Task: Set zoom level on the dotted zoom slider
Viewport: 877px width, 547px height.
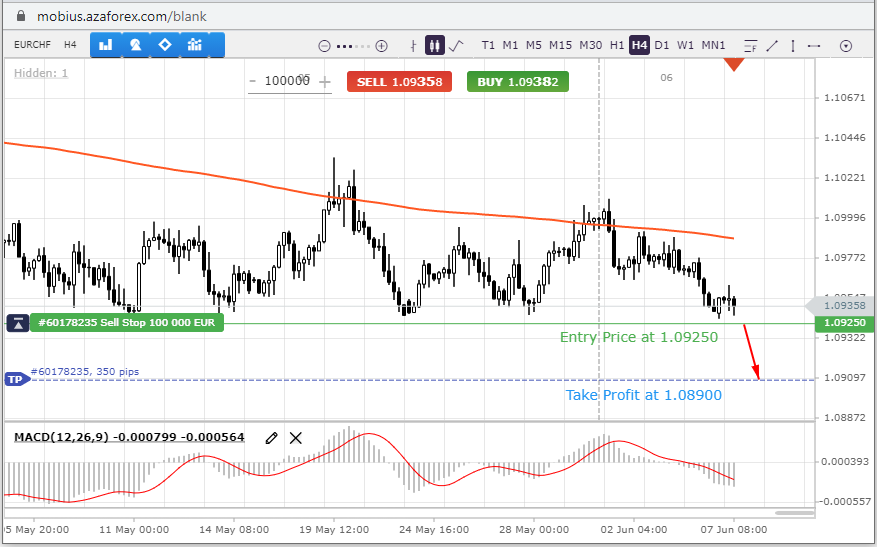Action: click(353, 46)
